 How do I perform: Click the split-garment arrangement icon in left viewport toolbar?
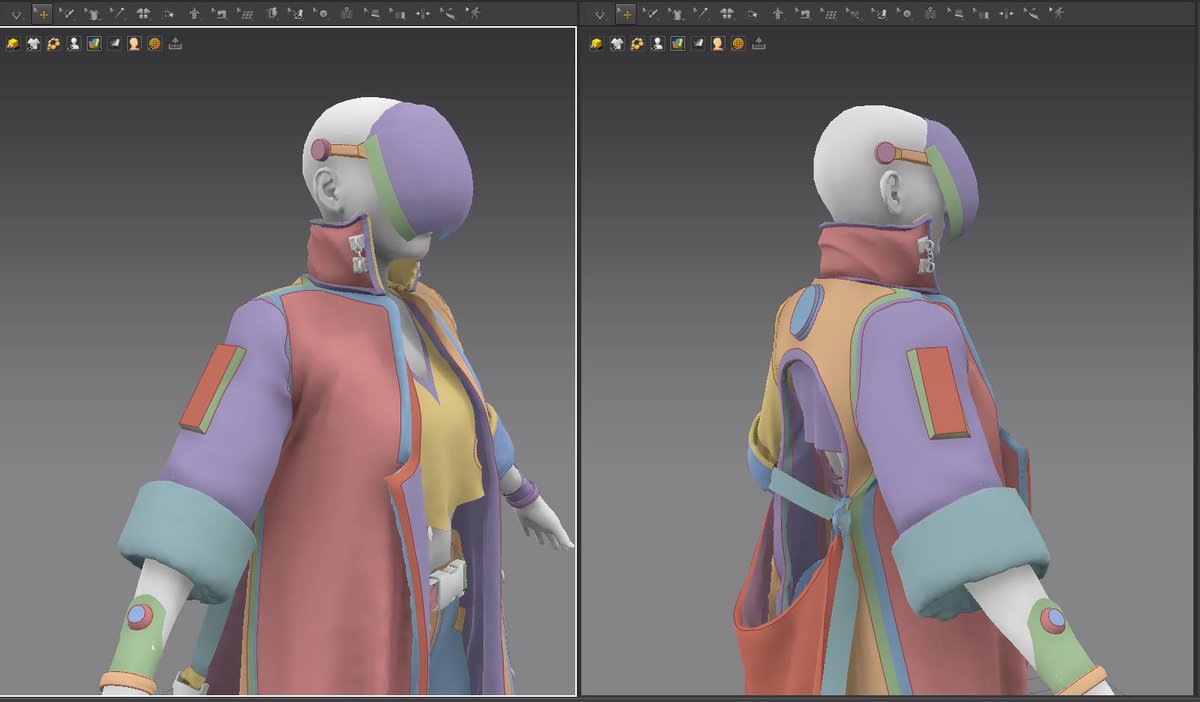pyautogui.click(x=143, y=14)
